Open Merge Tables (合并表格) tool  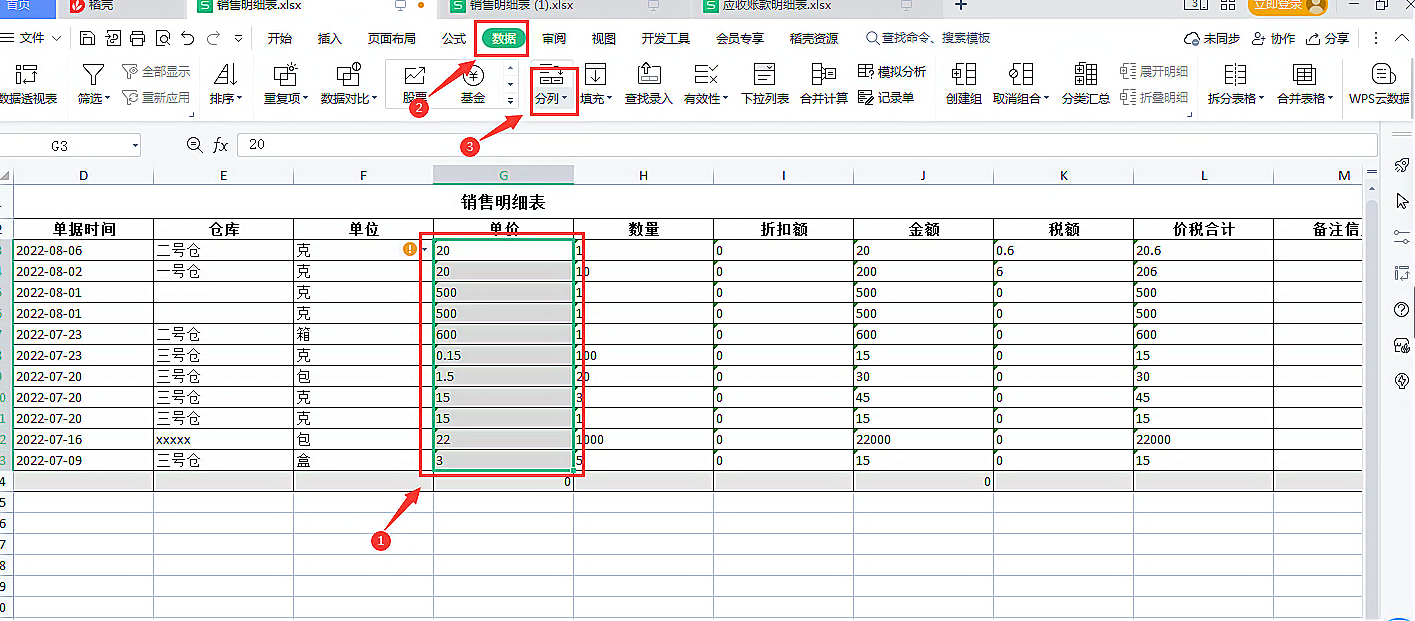coord(1305,84)
